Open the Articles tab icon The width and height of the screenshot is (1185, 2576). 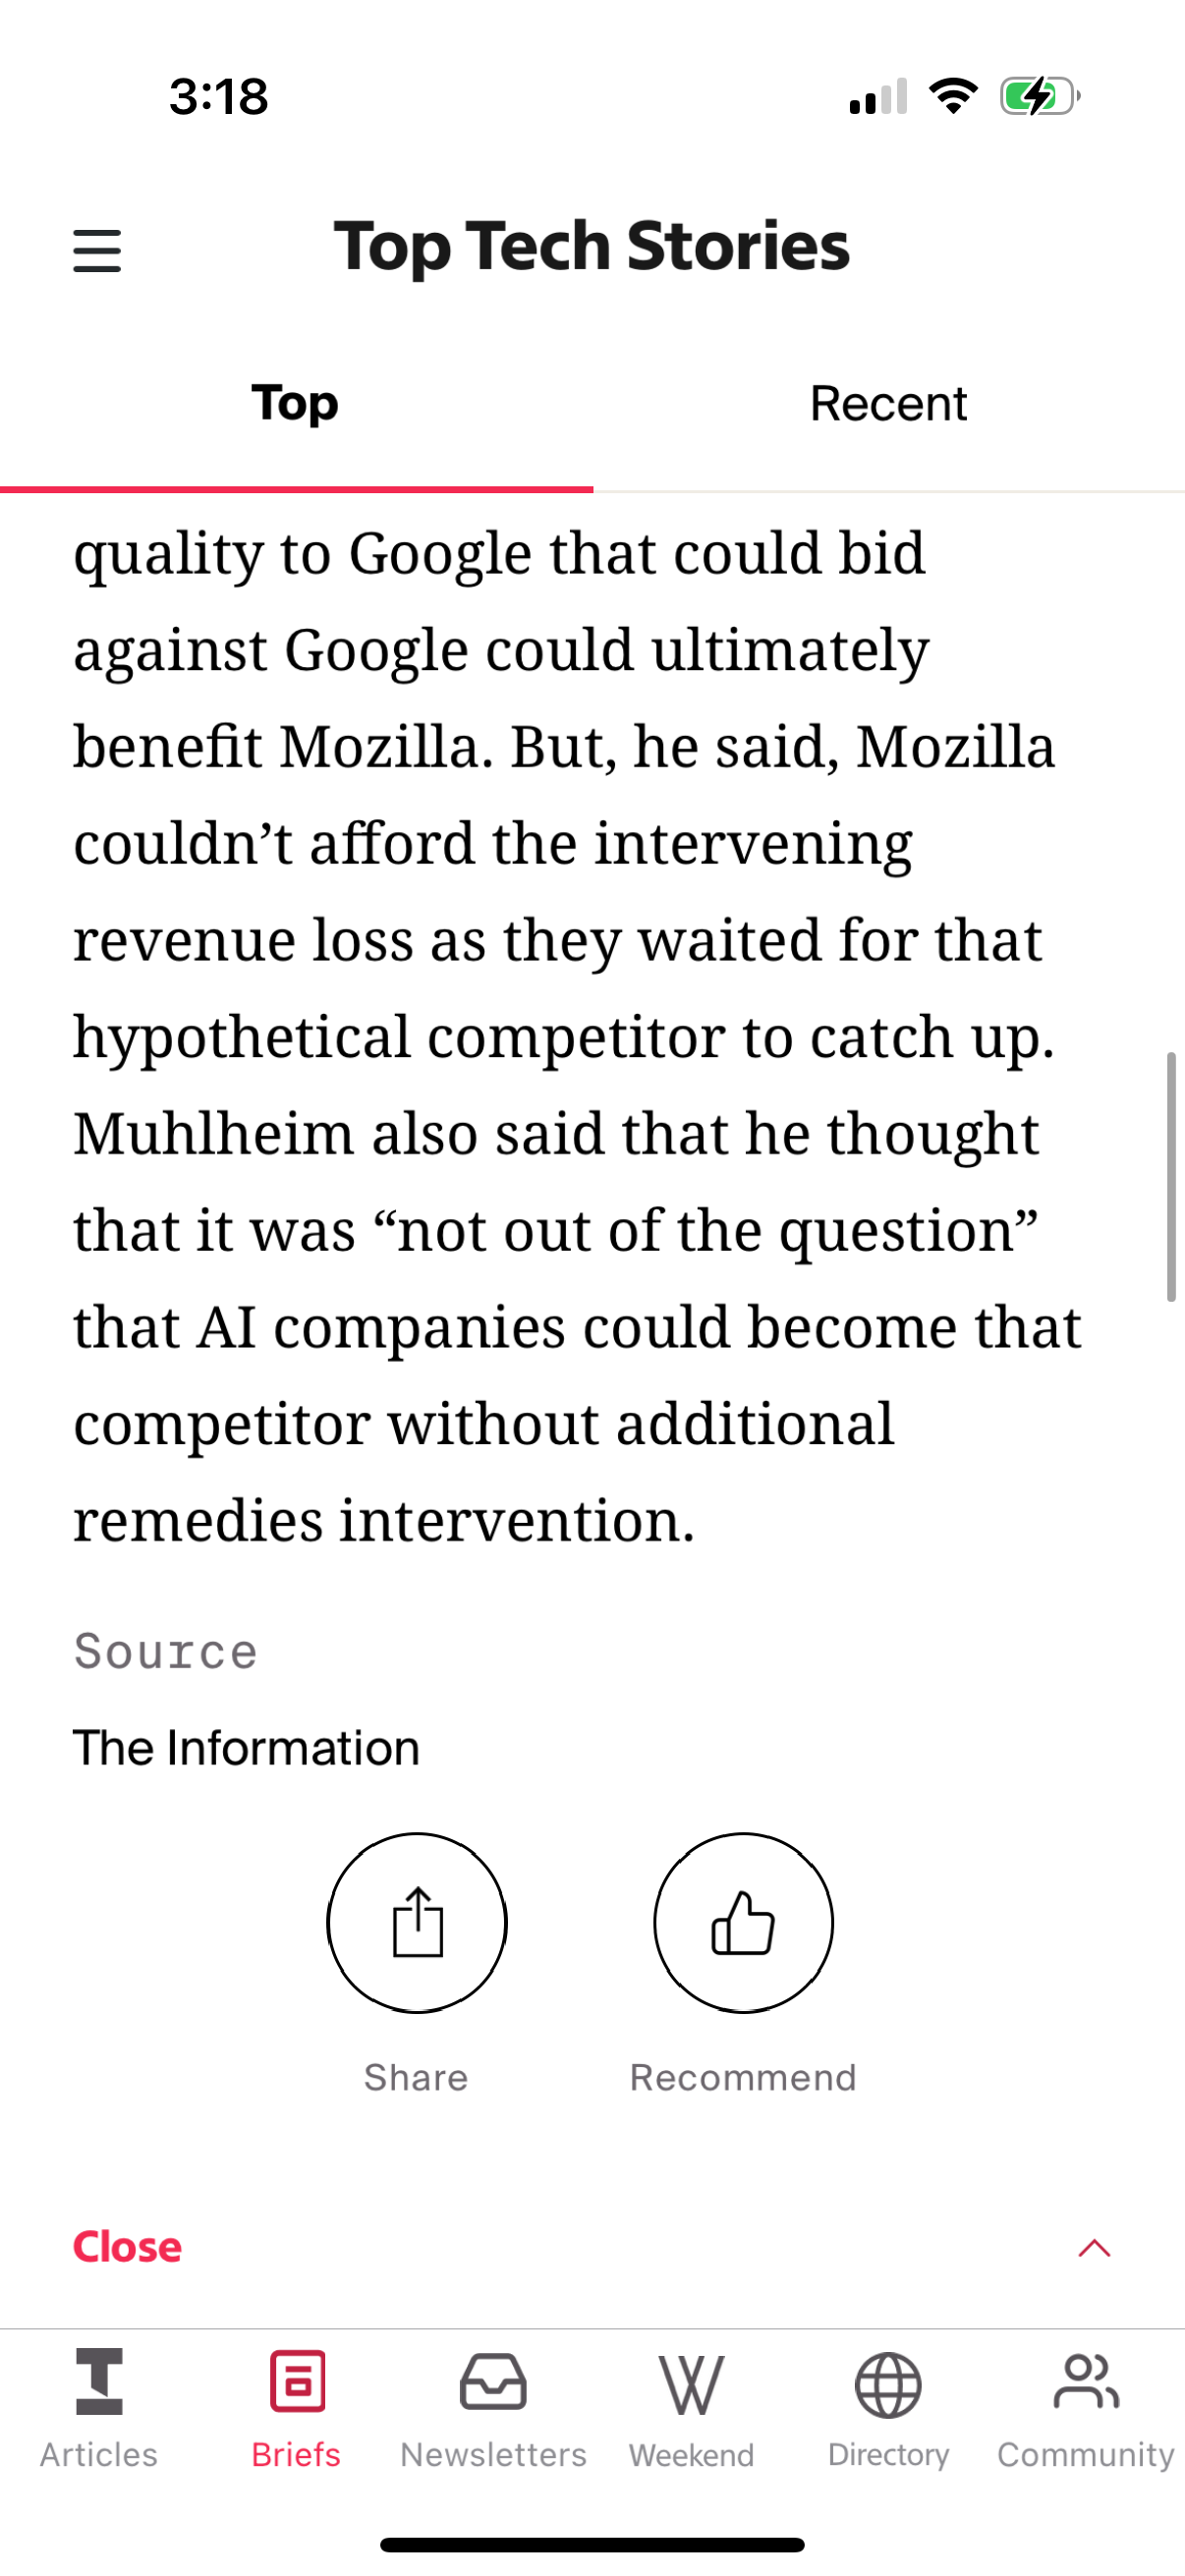pos(99,2382)
